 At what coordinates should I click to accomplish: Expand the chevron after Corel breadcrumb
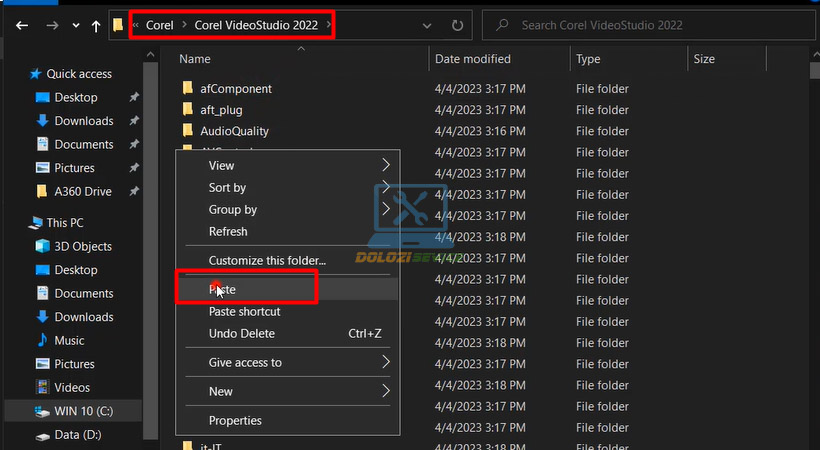[184, 25]
